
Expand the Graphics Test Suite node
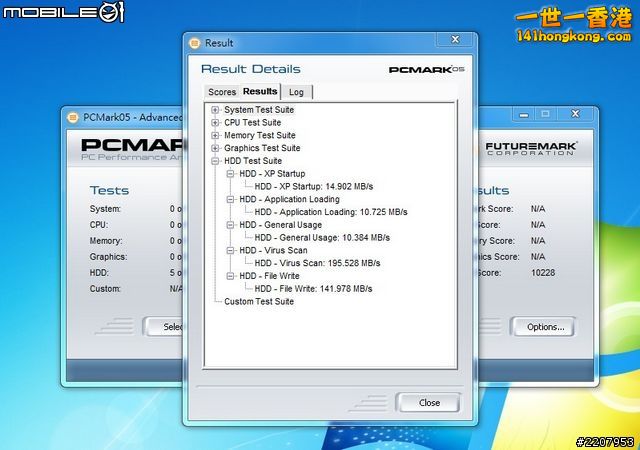pos(215,148)
